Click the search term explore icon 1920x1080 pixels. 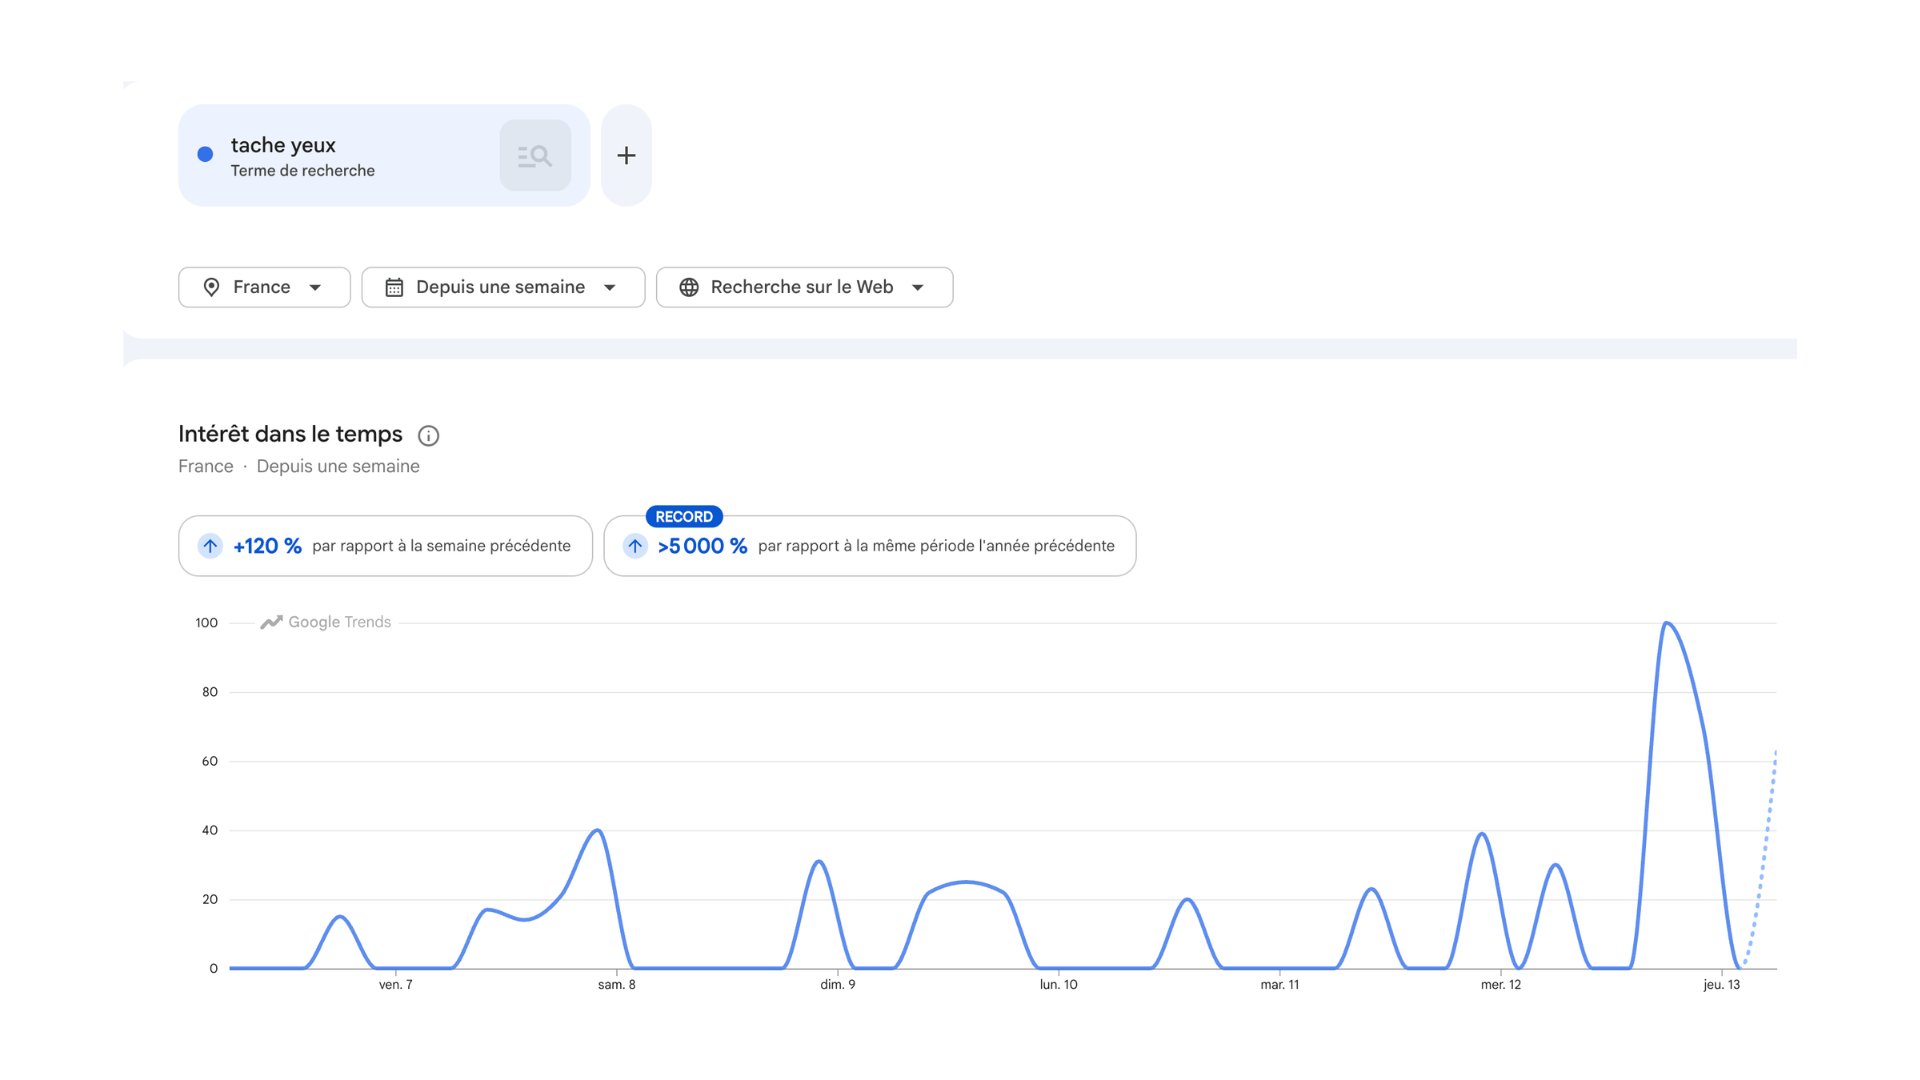[x=535, y=156]
